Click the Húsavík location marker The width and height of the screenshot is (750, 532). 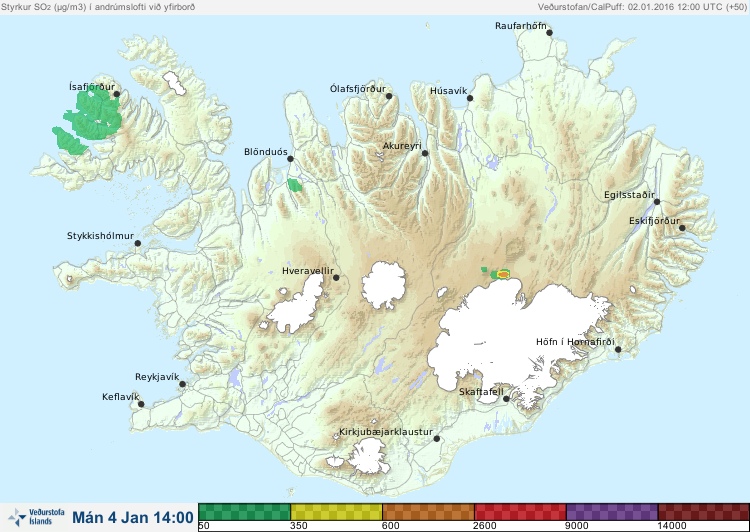pyautogui.click(x=470, y=98)
